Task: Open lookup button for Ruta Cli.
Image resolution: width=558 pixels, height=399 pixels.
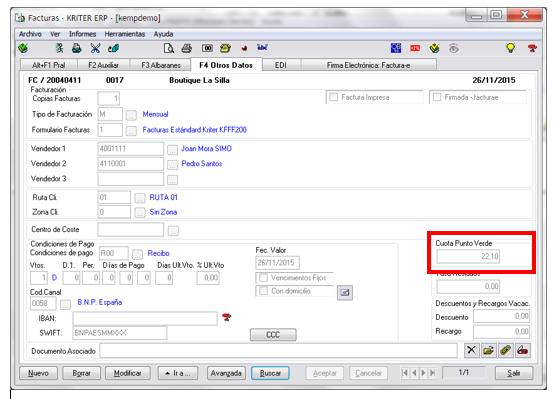Action: tap(140, 198)
